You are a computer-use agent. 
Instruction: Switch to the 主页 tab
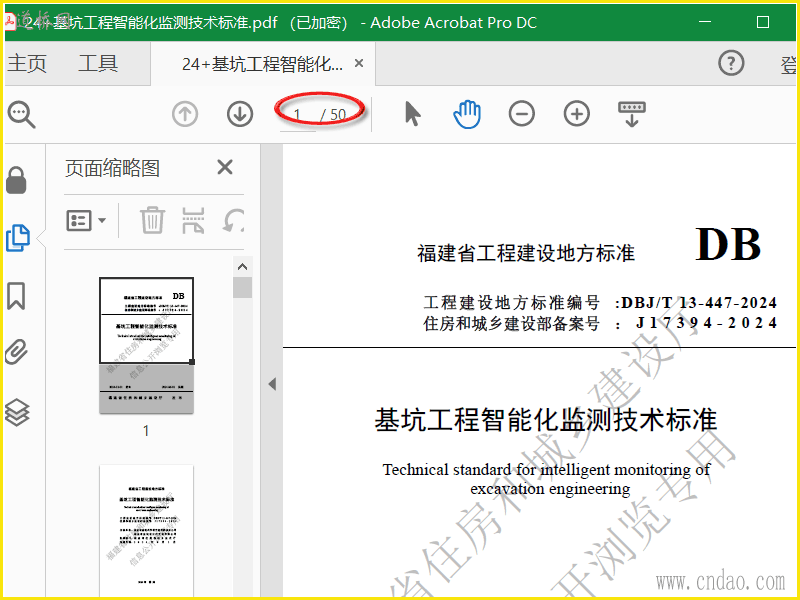click(27, 63)
